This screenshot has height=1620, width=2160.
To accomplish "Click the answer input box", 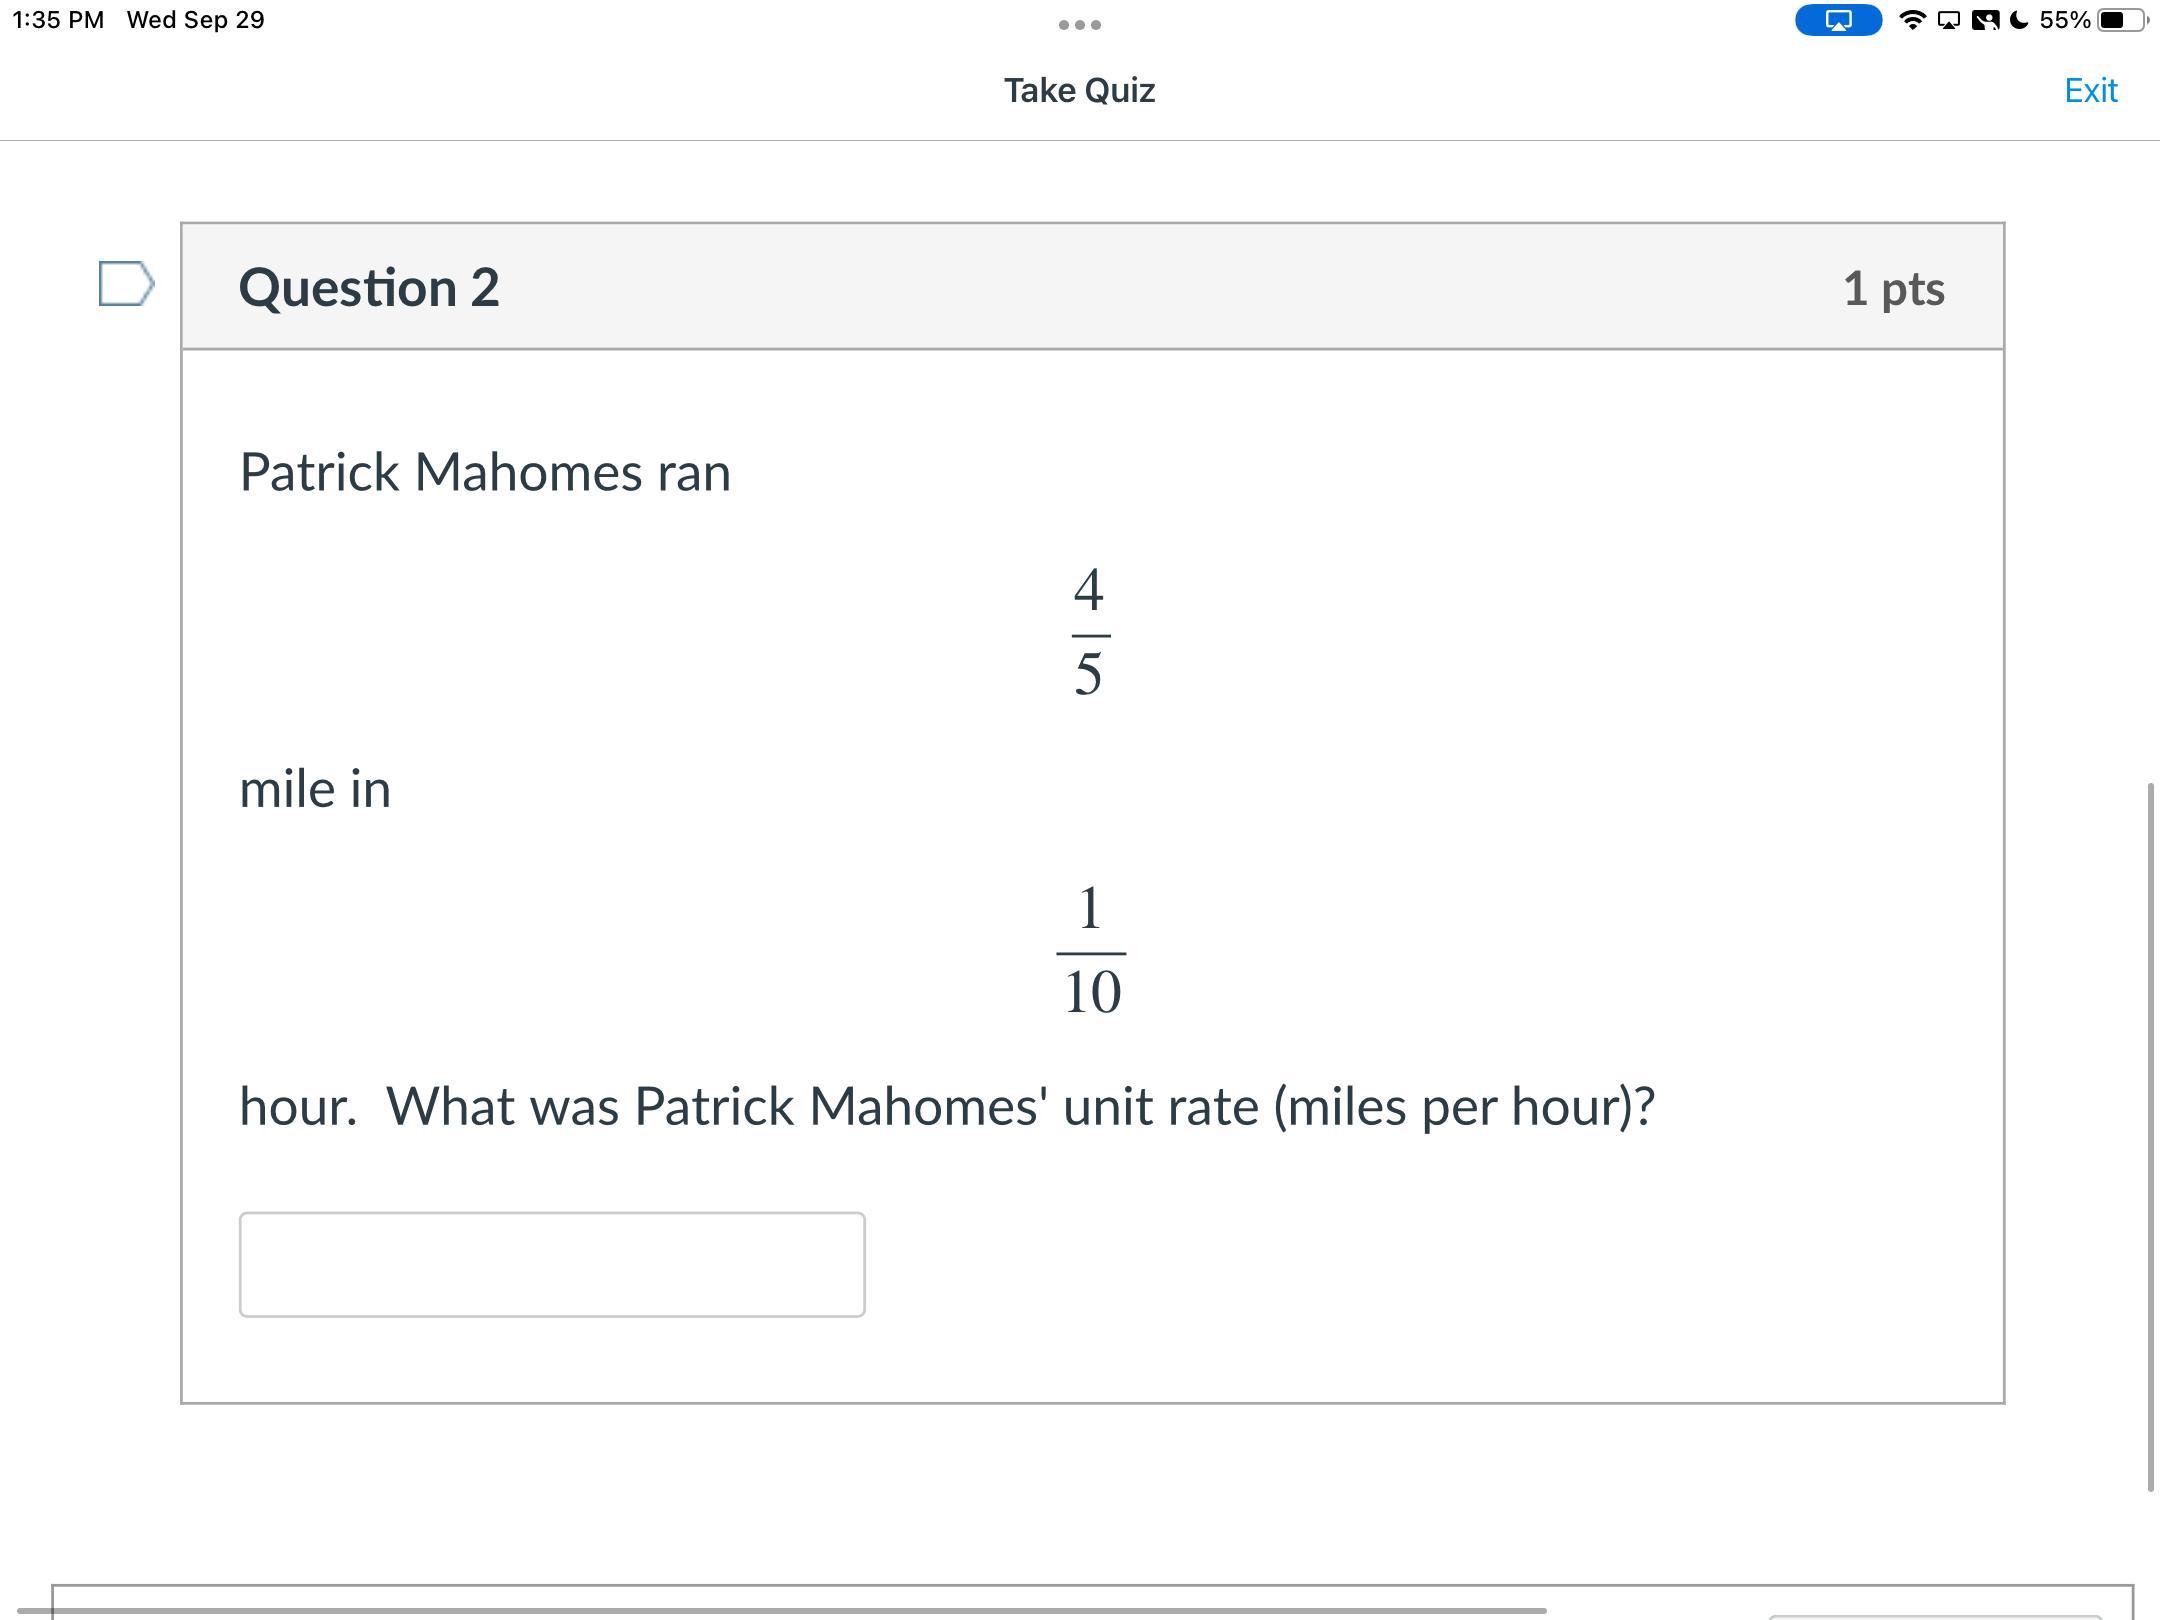I will (x=552, y=1264).
